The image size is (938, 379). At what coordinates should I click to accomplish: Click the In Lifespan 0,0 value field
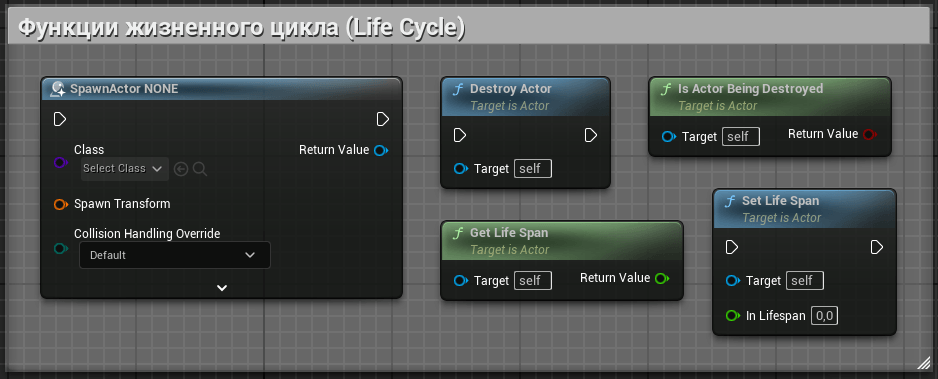(x=824, y=316)
